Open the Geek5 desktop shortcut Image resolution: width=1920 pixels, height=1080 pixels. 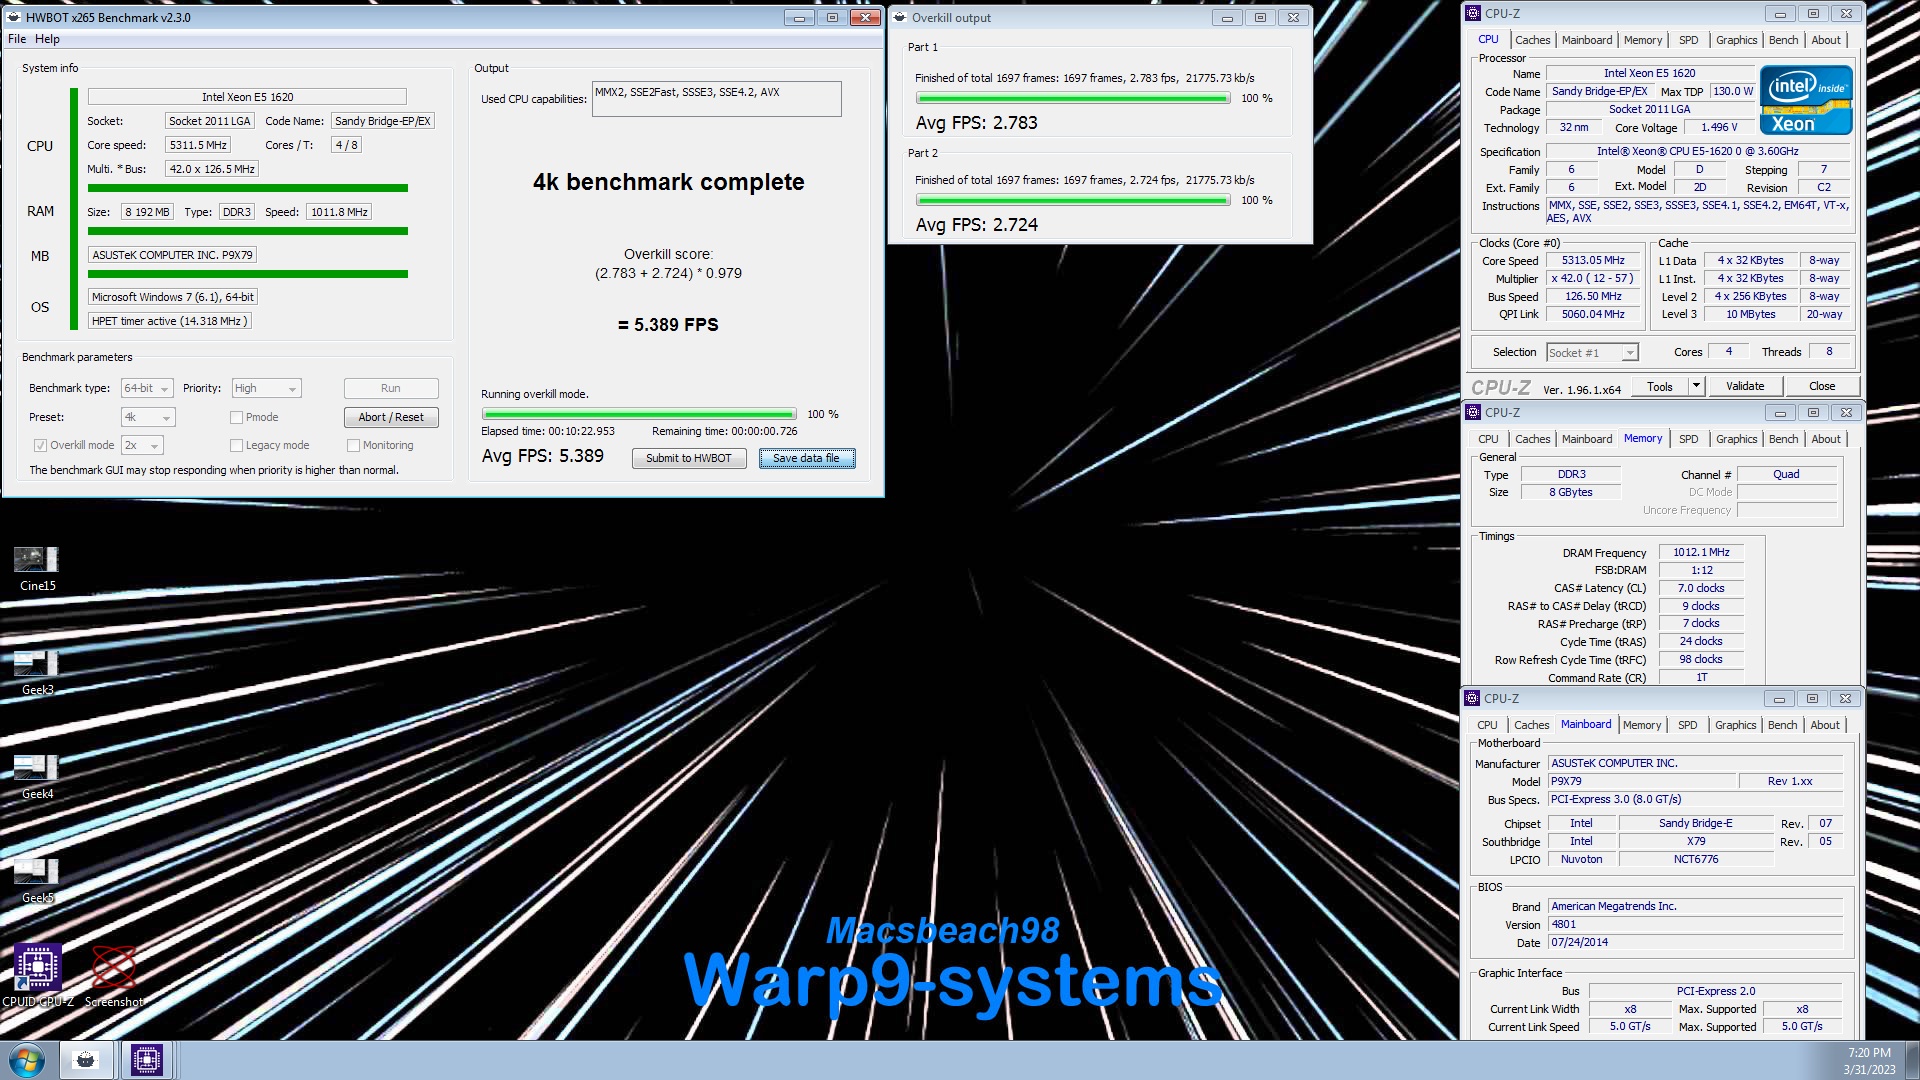pyautogui.click(x=37, y=881)
